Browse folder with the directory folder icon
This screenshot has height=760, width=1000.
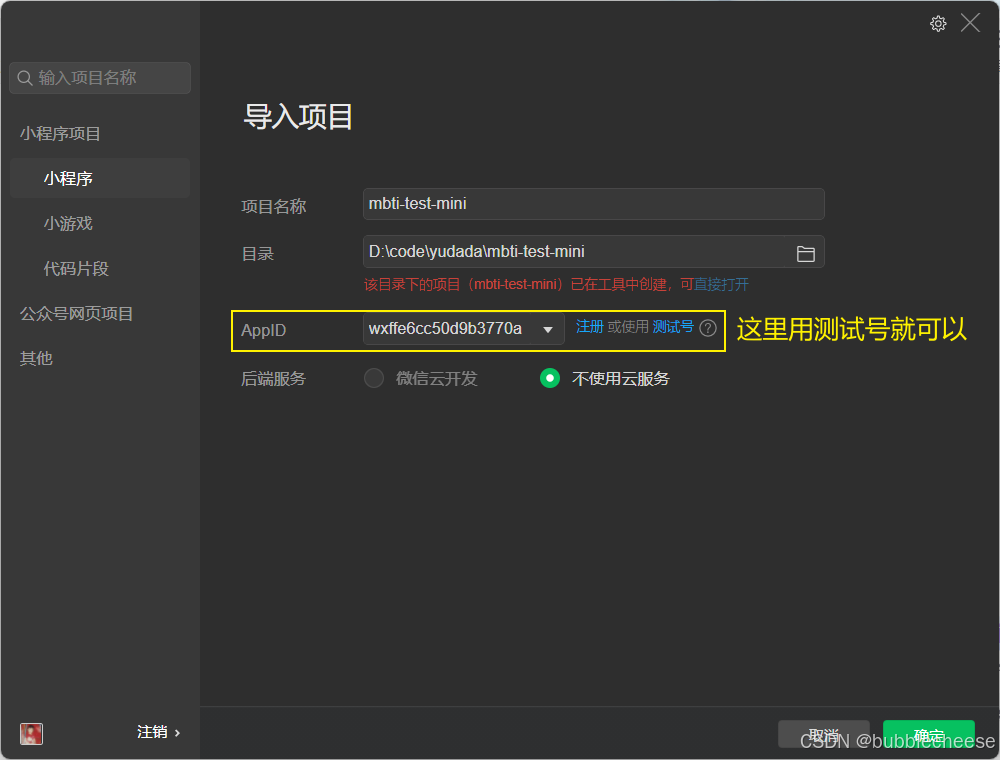(805, 254)
